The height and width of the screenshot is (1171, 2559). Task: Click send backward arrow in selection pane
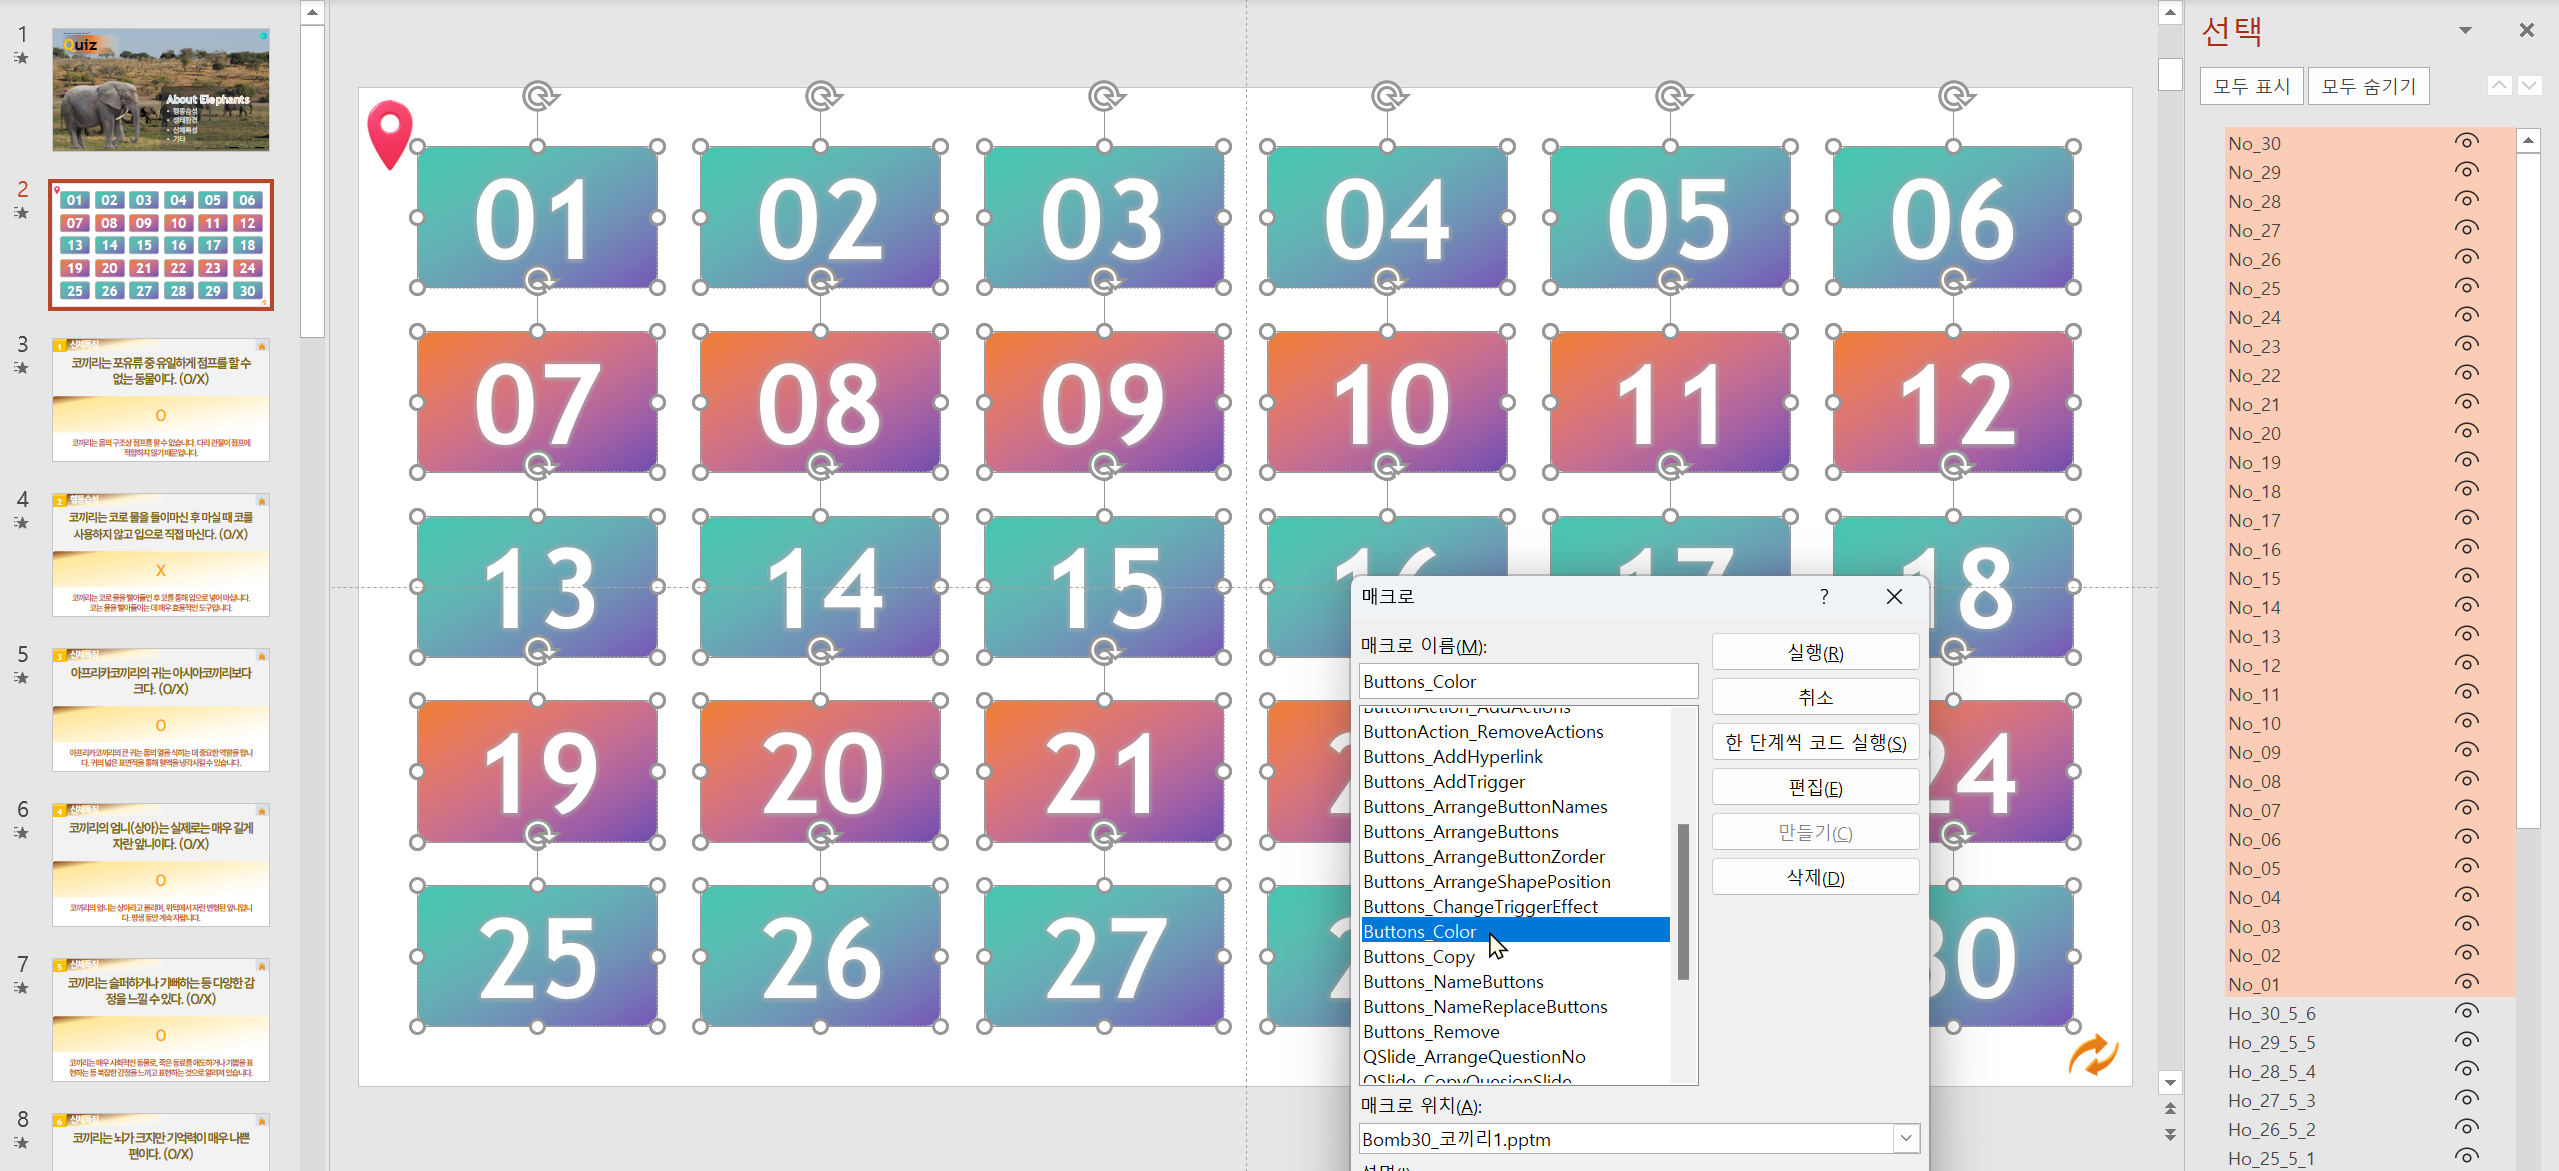pos(2529,86)
